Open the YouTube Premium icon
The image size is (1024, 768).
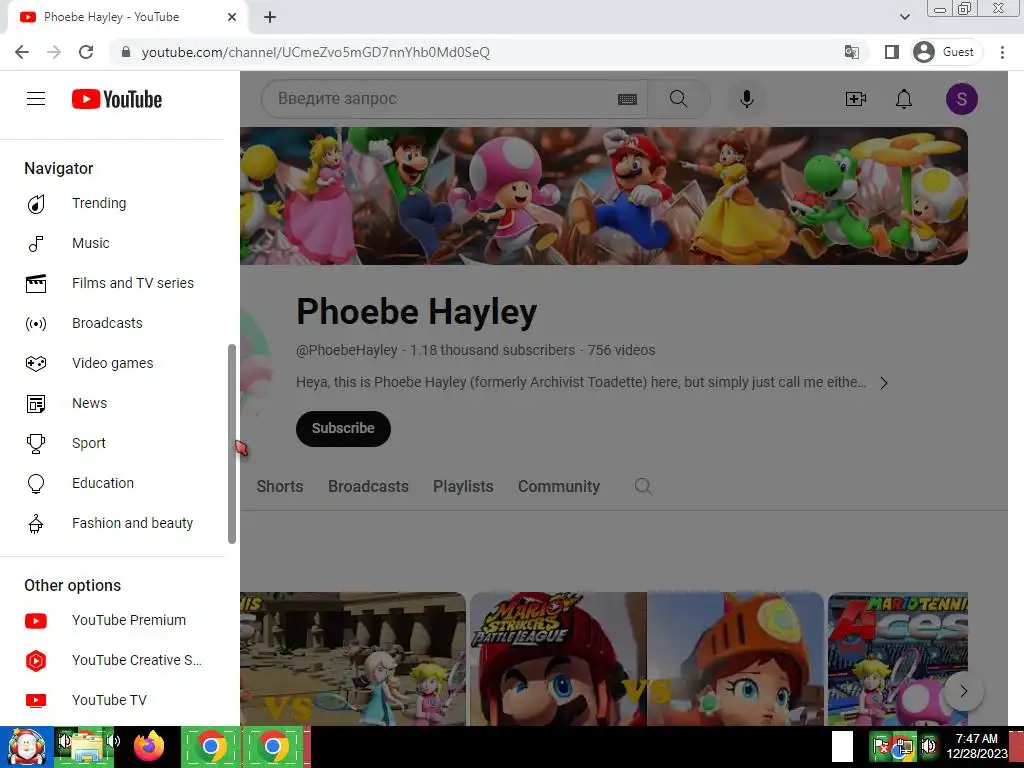[x=36, y=620]
